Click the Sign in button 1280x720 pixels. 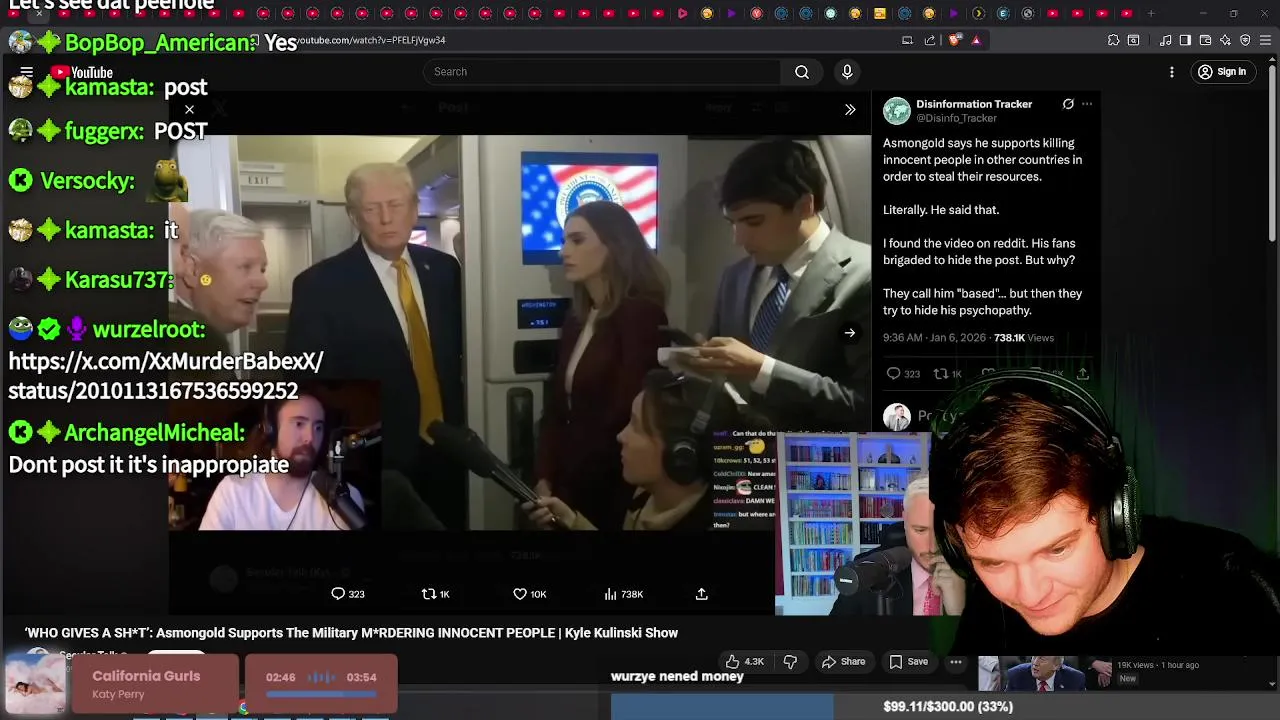1221,72
